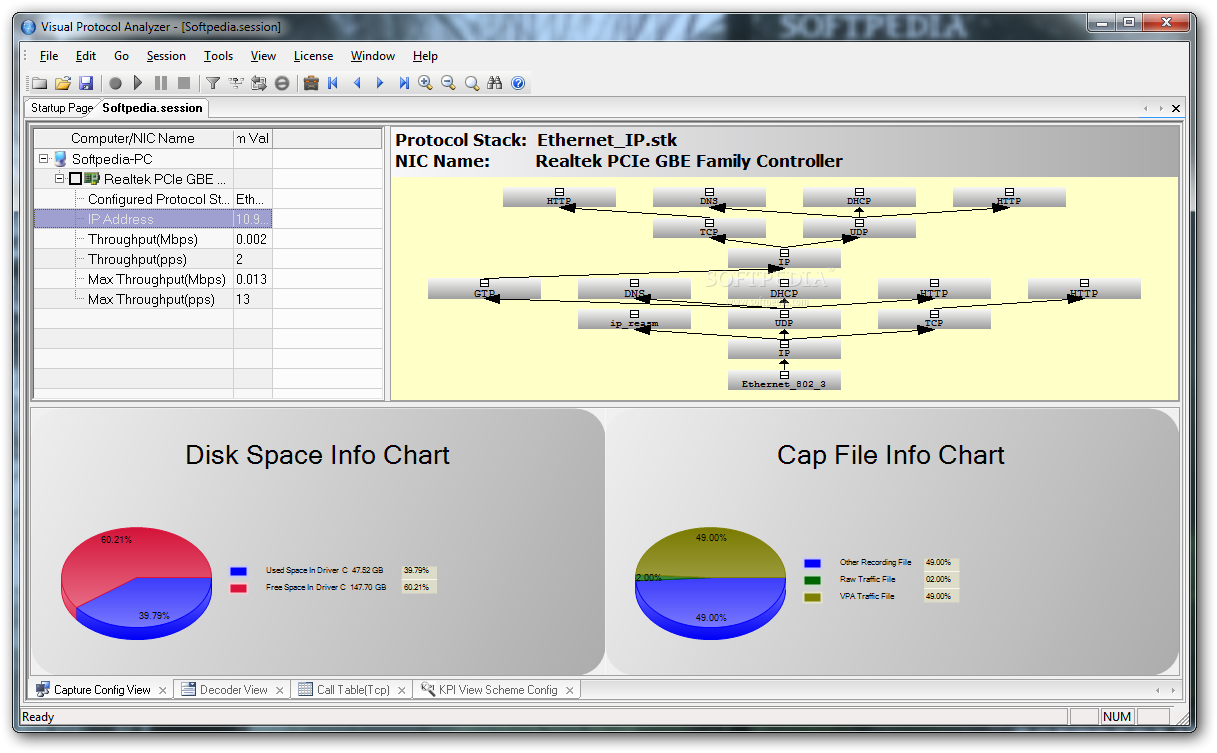The image size is (1217, 753).
Task: Switch to KPI View Scheme Config tab
Action: pyautogui.click(x=497, y=689)
